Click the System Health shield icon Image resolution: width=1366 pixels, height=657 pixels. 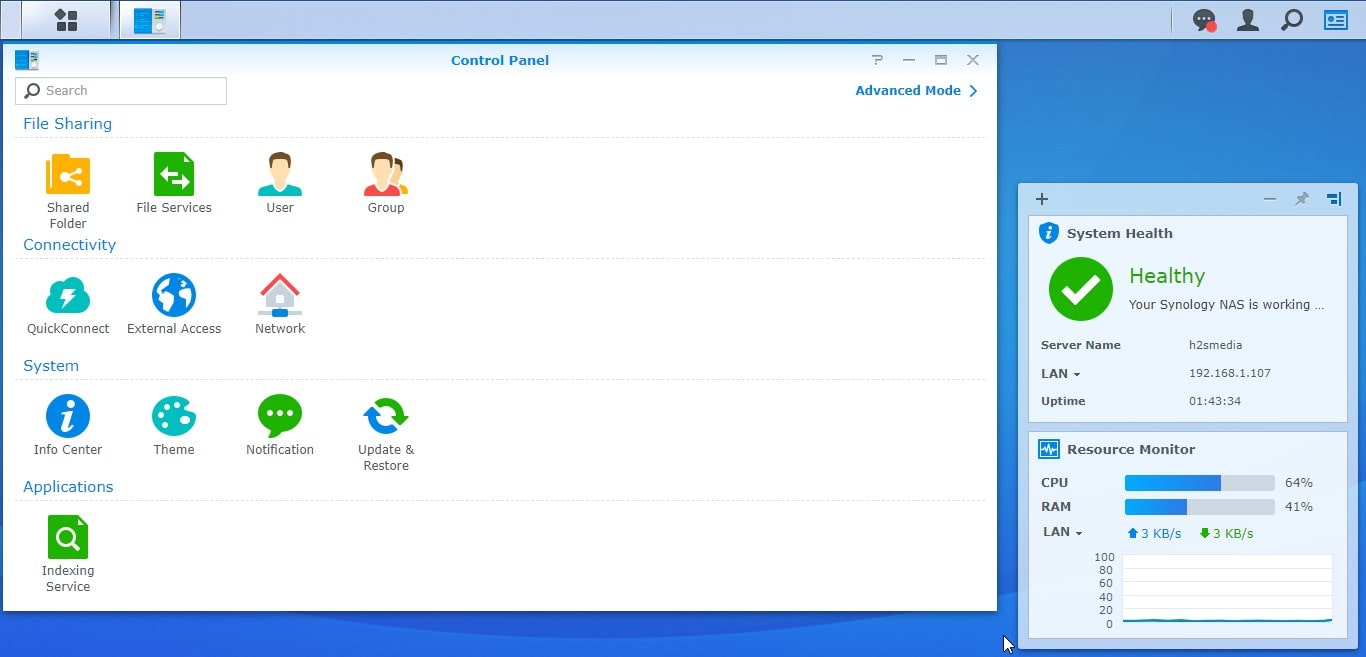(x=1048, y=233)
